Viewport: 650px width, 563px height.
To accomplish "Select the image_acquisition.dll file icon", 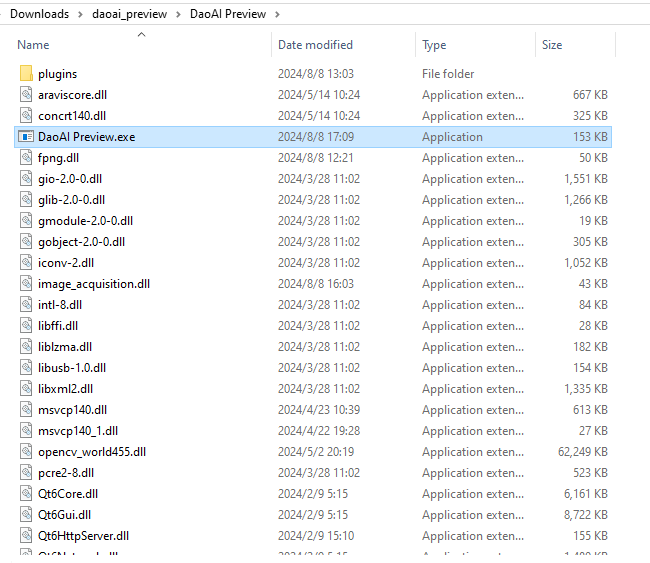I will [26, 284].
